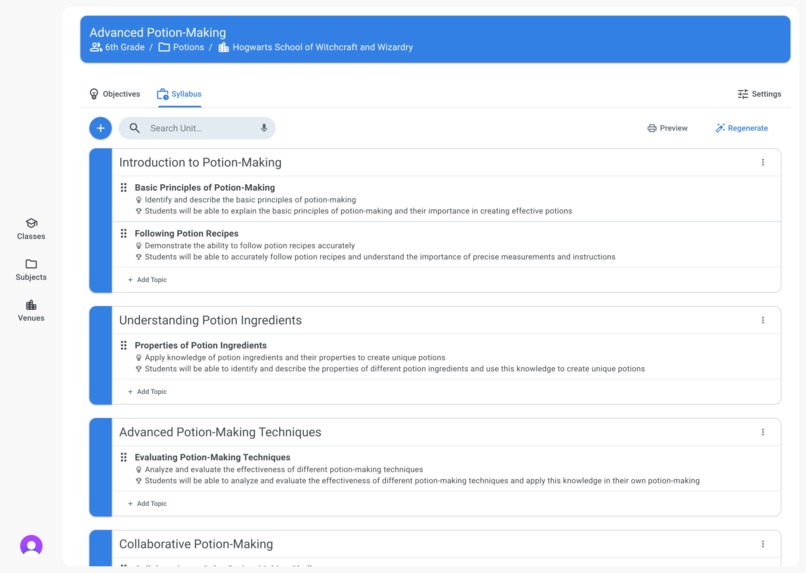The height and width of the screenshot is (573, 806).
Task: Click Advanced Potion-Making Techniques unit title
Action: [220, 432]
